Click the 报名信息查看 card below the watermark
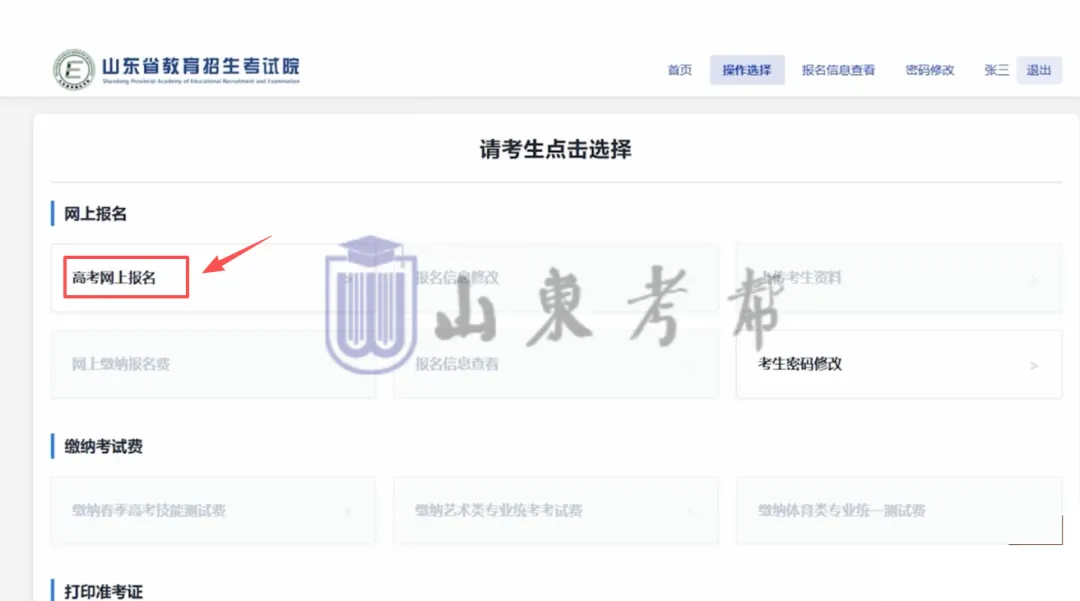The height and width of the screenshot is (601, 1080). [x=556, y=364]
